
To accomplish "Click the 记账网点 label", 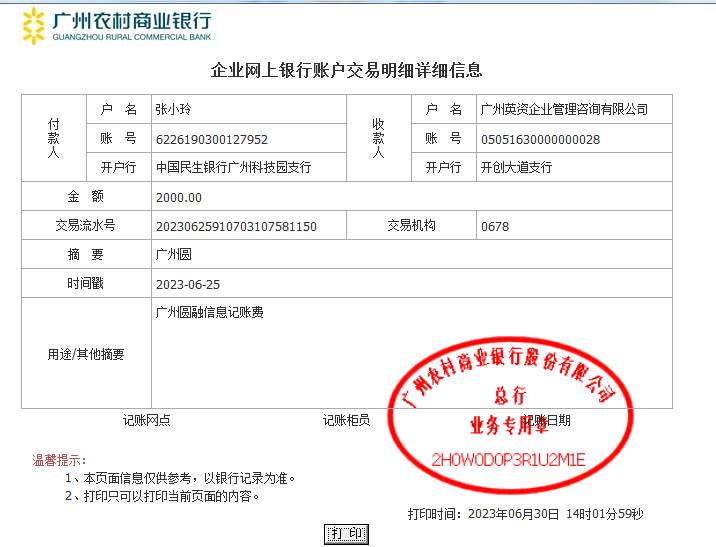I will 147,420.
